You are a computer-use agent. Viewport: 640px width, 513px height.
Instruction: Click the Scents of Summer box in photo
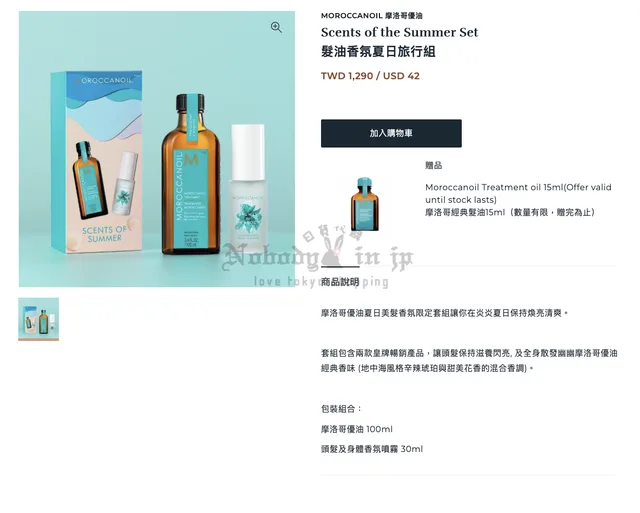coord(97,162)
